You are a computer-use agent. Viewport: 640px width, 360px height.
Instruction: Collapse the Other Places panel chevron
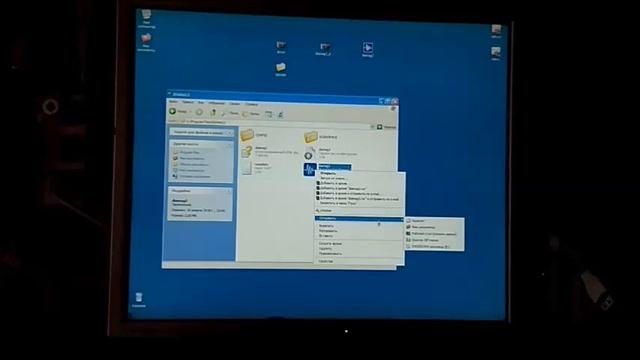click(229, 144)
